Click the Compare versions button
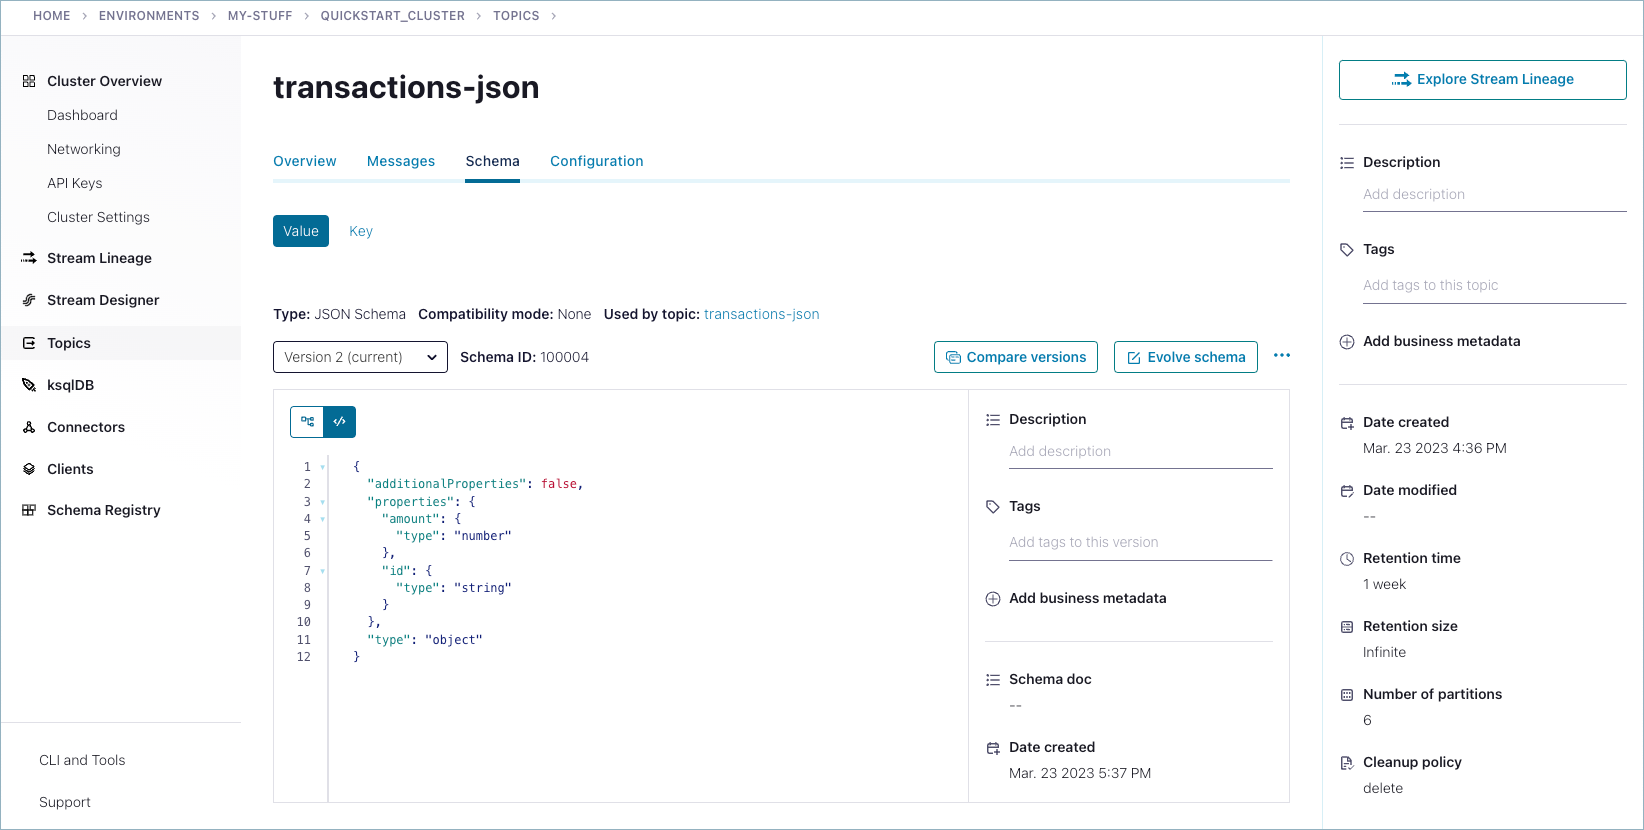Screen dimensions: 1644x830 coord(1015,357)
